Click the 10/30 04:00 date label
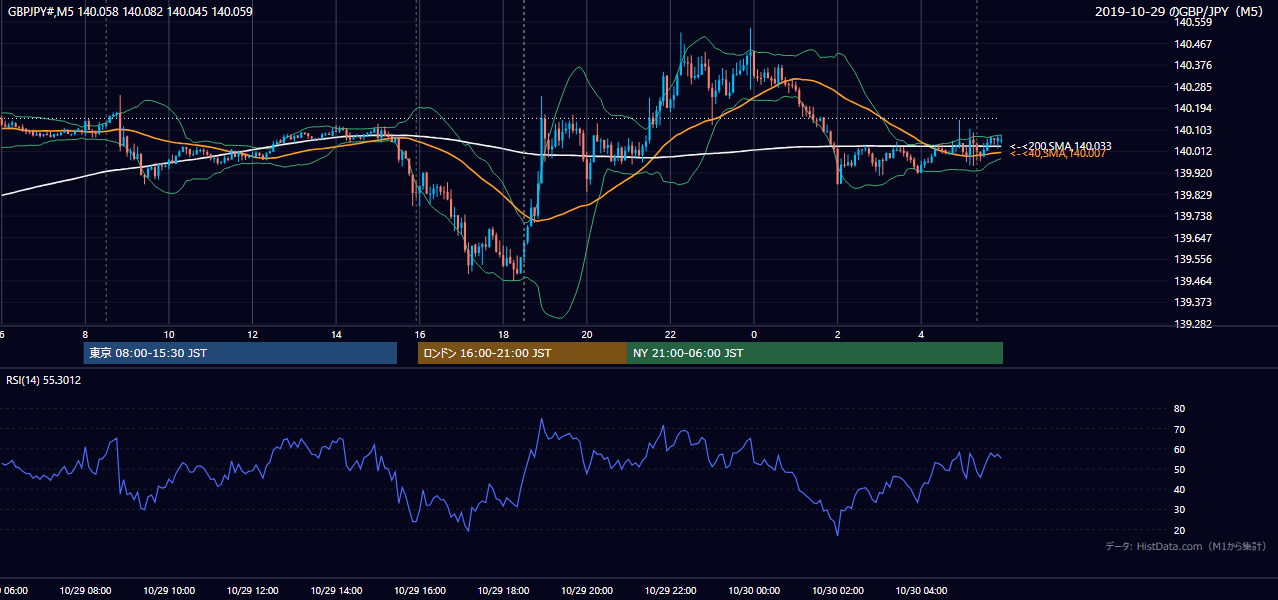 coord(922,591)
